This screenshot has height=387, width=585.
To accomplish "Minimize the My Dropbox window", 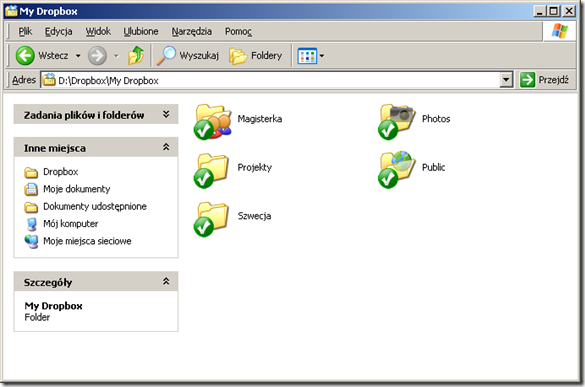I will (540, 11).
